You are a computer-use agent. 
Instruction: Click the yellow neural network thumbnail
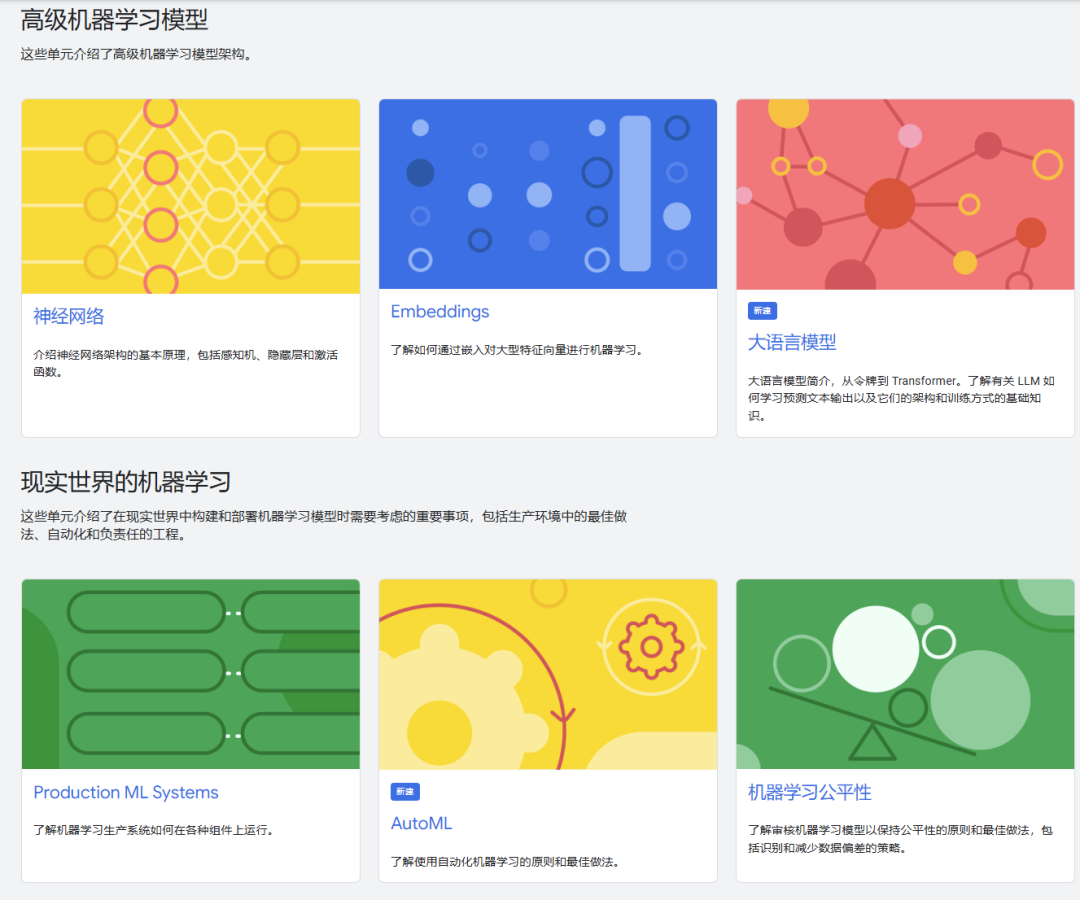coord(191,196)
